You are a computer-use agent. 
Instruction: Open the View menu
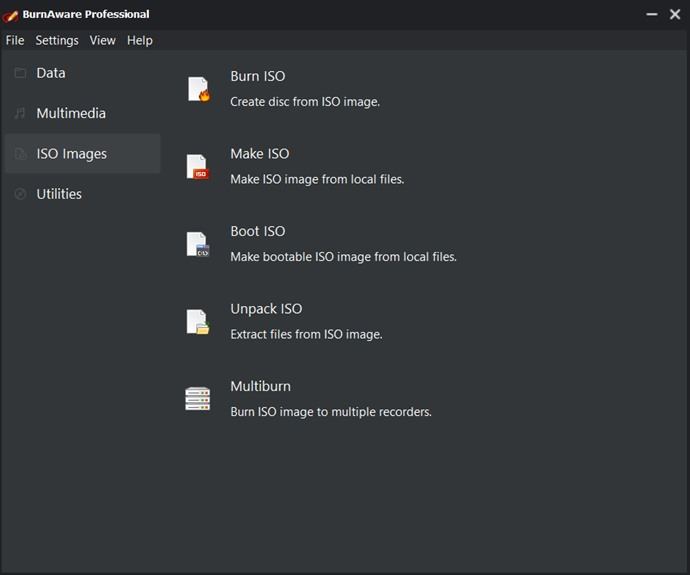point(103,40)
